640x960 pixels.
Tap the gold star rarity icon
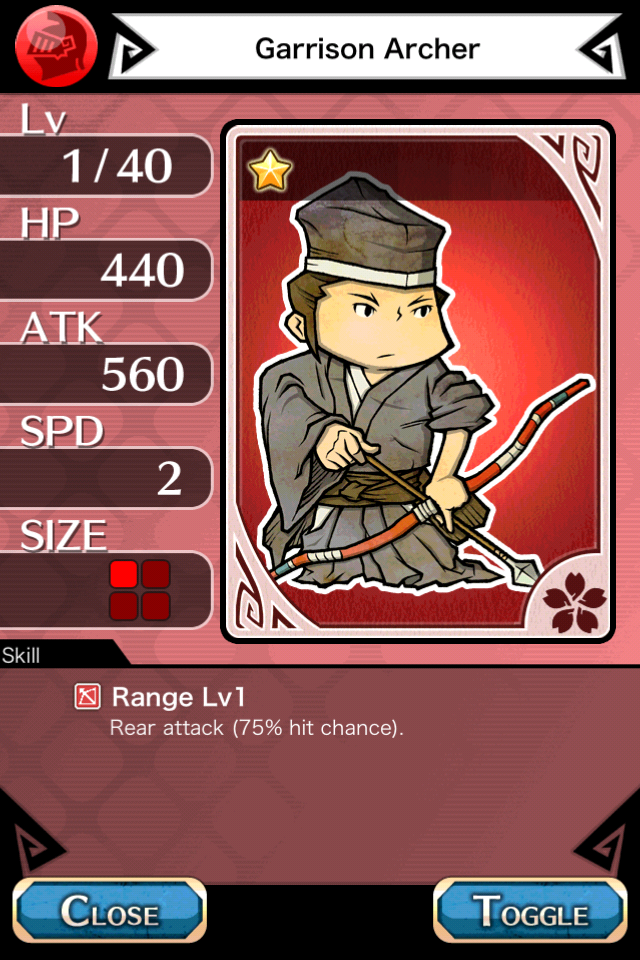tap(270, 170)
